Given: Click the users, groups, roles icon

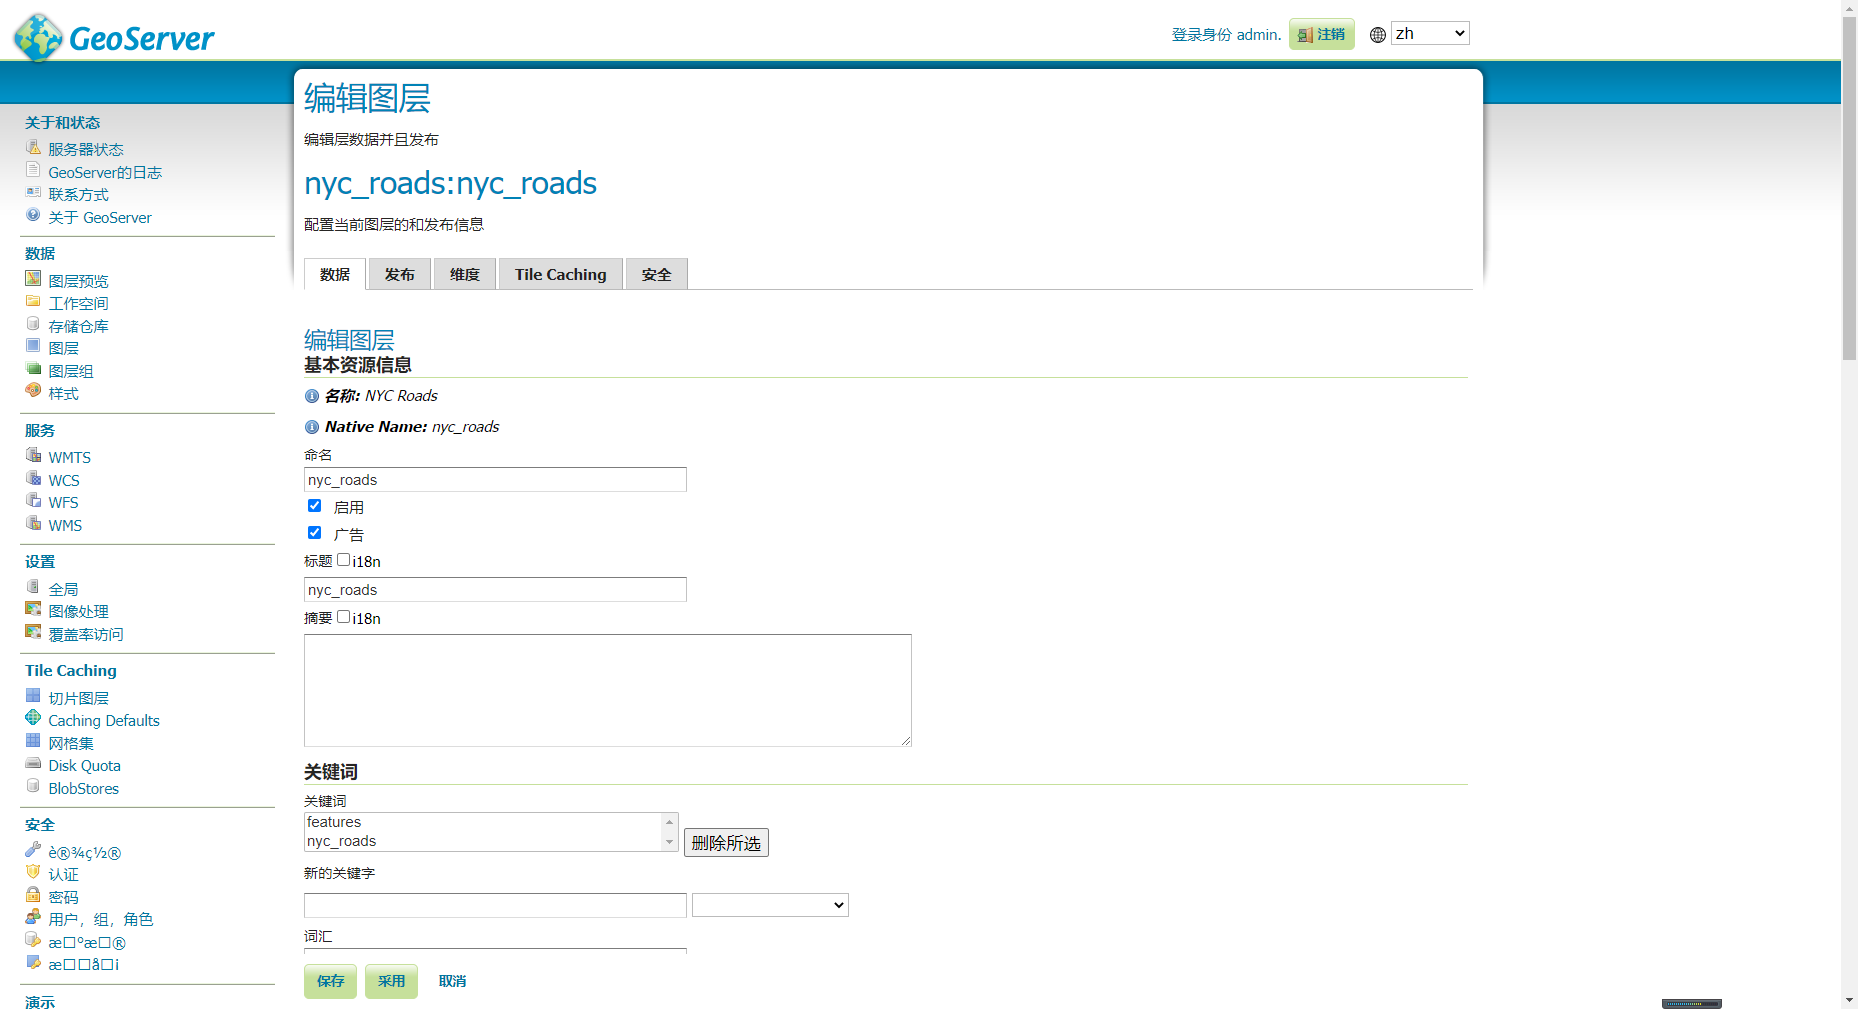Looking at the screenshot, I should [33, 917].
